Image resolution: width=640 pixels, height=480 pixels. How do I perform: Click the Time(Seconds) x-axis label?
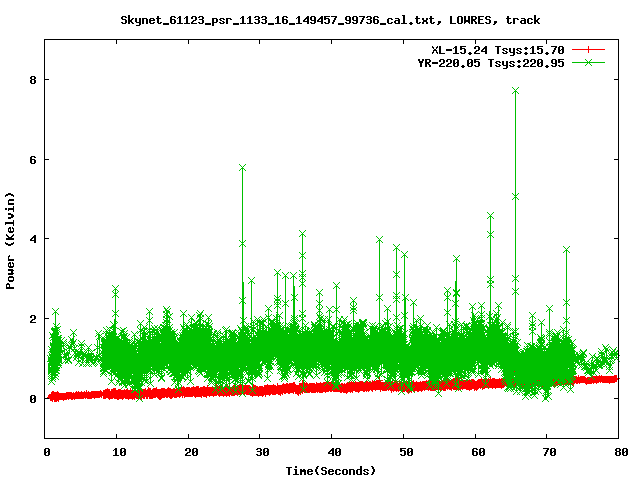pyautogui.click(x=331, y=470)
